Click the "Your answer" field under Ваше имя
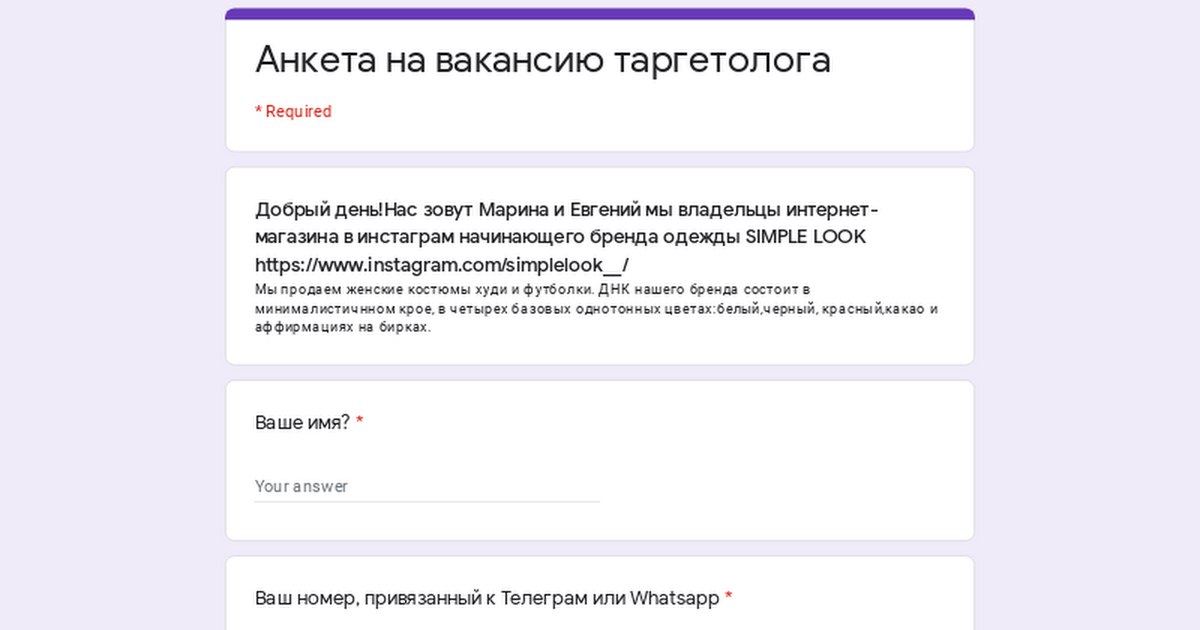 [x=427, y=487]
